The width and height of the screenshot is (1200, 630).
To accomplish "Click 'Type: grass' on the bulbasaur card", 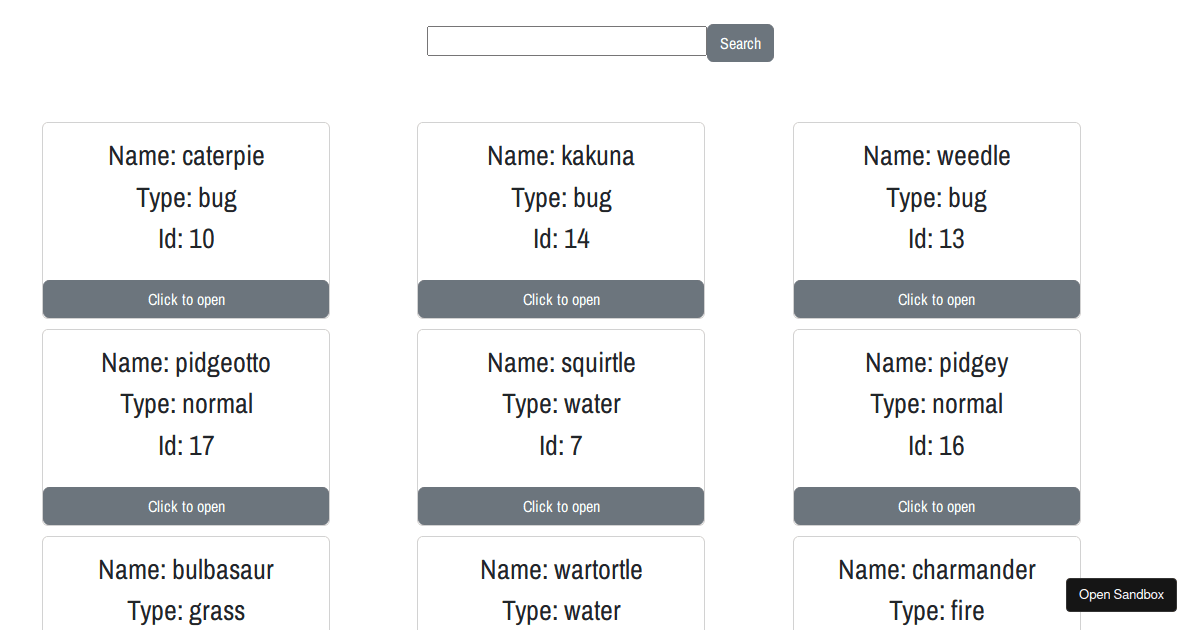I will (x=186, y=611).
